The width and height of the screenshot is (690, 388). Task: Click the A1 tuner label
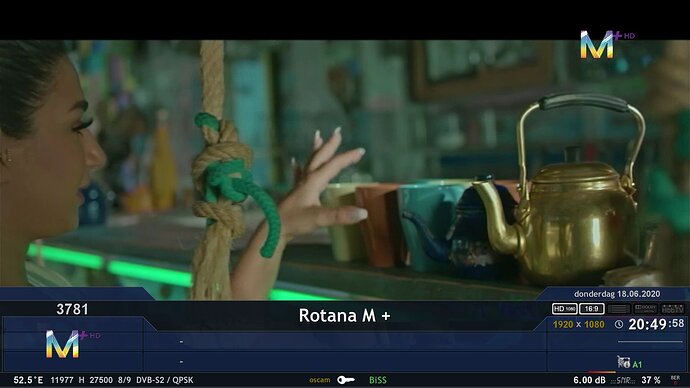click(x=637, y=364)
